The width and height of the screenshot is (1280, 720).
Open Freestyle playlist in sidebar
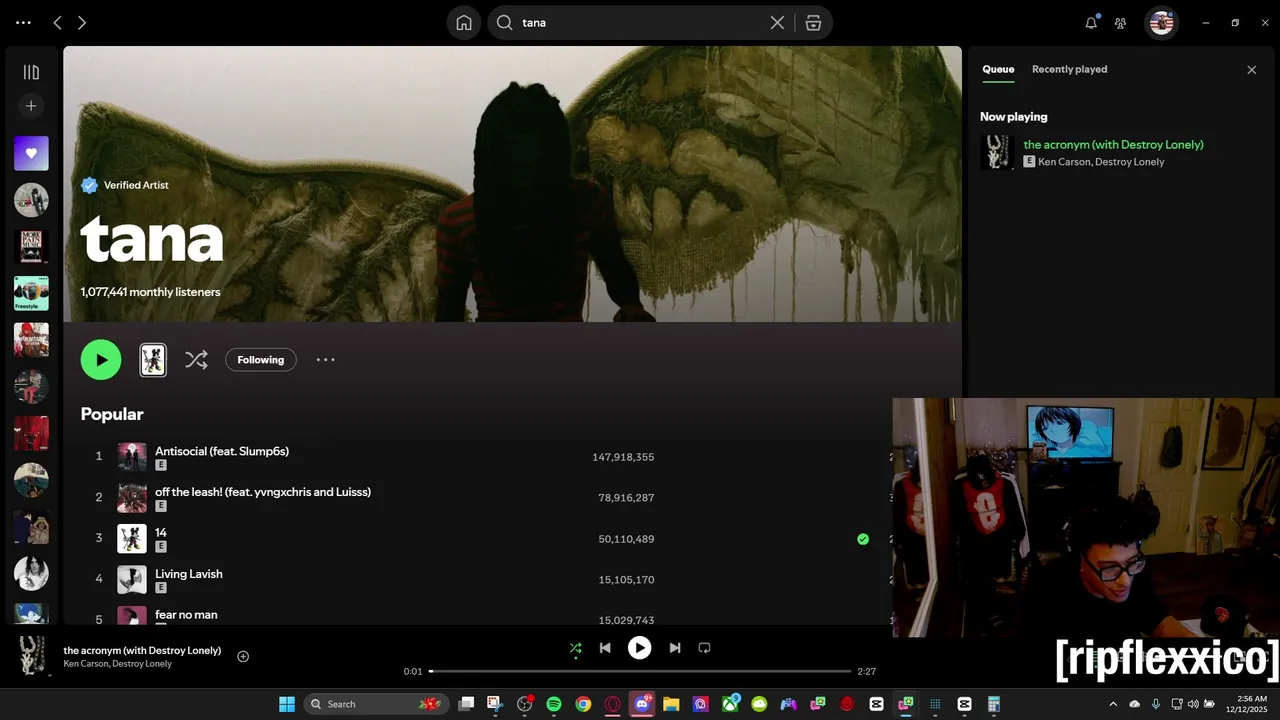point(31,293)
